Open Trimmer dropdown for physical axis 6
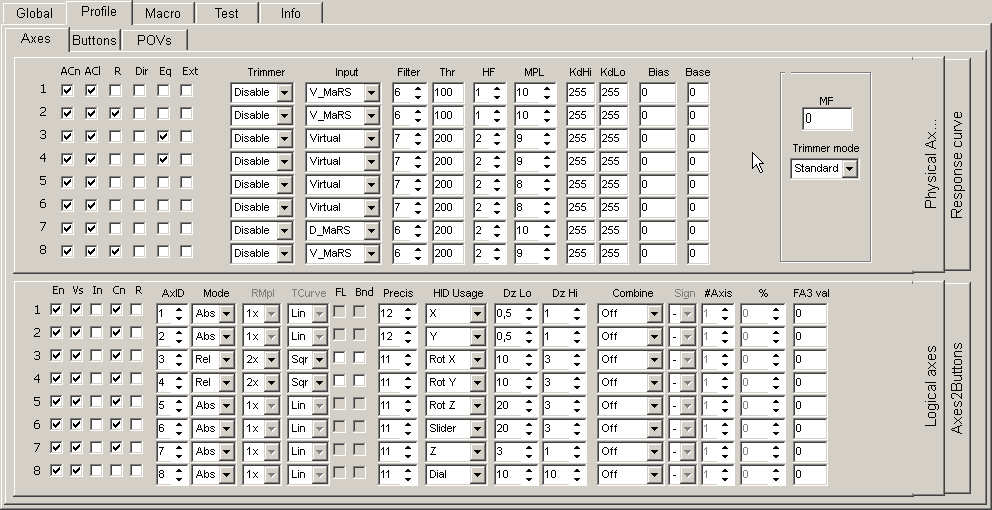992x510 pixels. click(285, 208)
